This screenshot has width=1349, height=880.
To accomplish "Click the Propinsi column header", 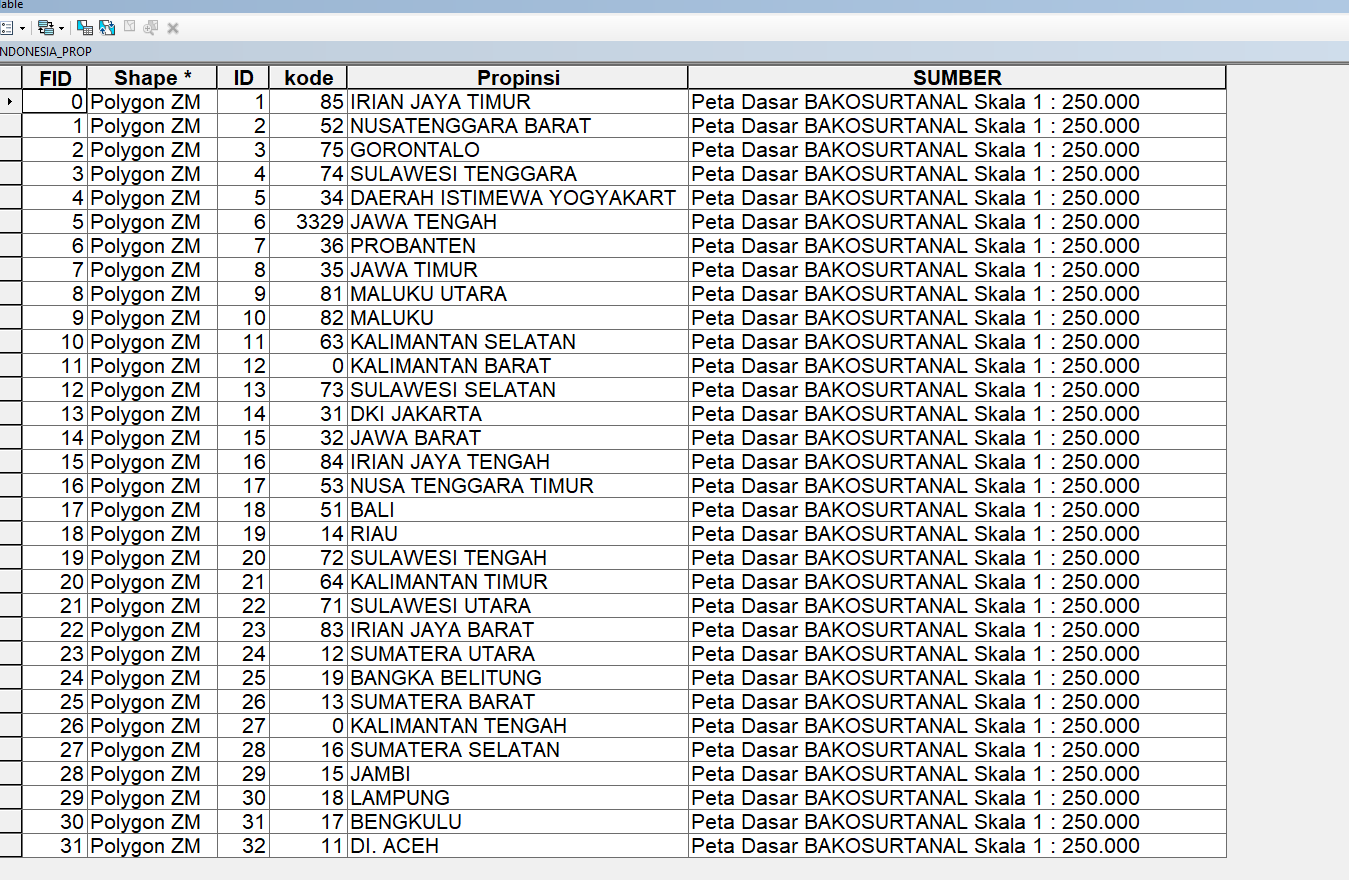I will pos(518,78).
